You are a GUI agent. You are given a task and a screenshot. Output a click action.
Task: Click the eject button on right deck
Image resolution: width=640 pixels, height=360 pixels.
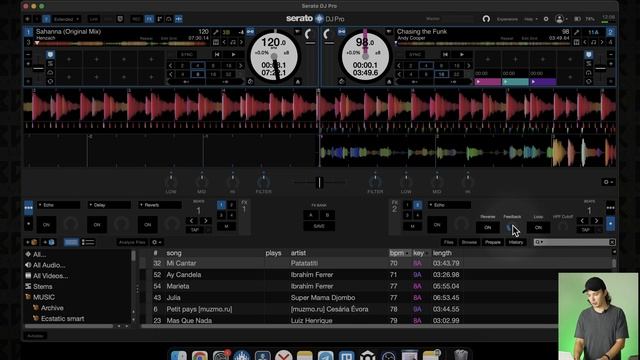click(x=389, y=82)
